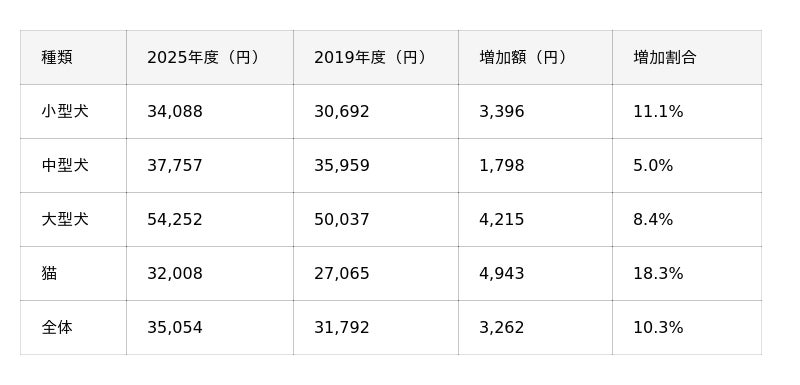Click the 27,065 value for cats
This screenshot has width=800, height=385.
[x=376, y=273]
